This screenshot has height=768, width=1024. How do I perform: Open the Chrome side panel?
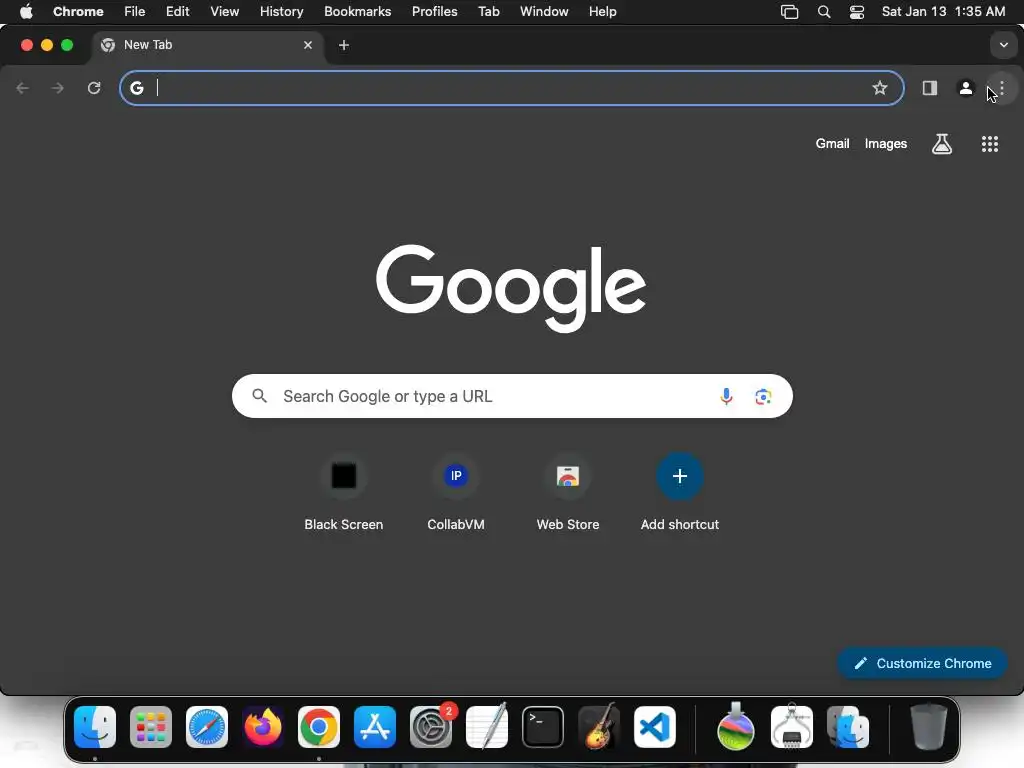(x=929, y=88)
